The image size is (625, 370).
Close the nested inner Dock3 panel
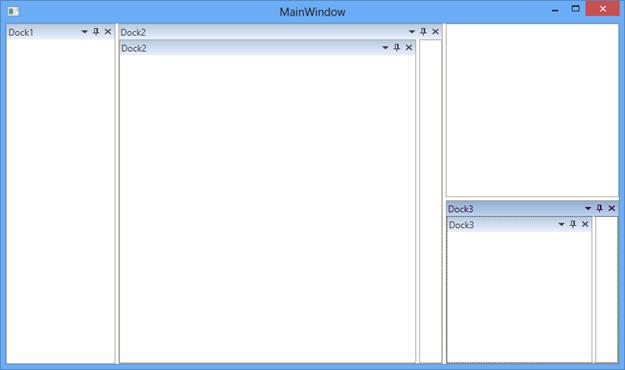pyautogui.click(x=585, y=224)
